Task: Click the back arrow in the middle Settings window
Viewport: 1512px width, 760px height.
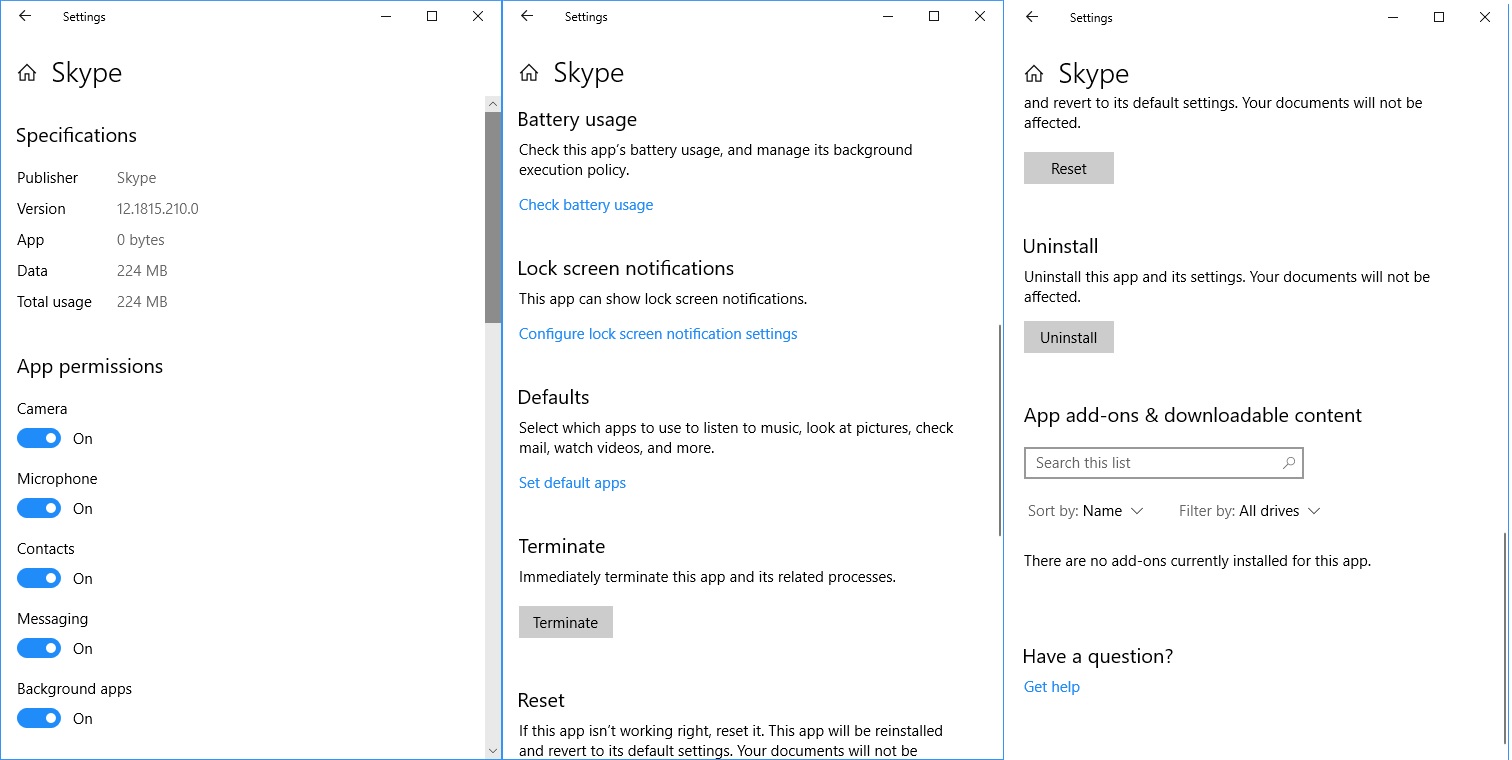Action: tap(527, 16)
